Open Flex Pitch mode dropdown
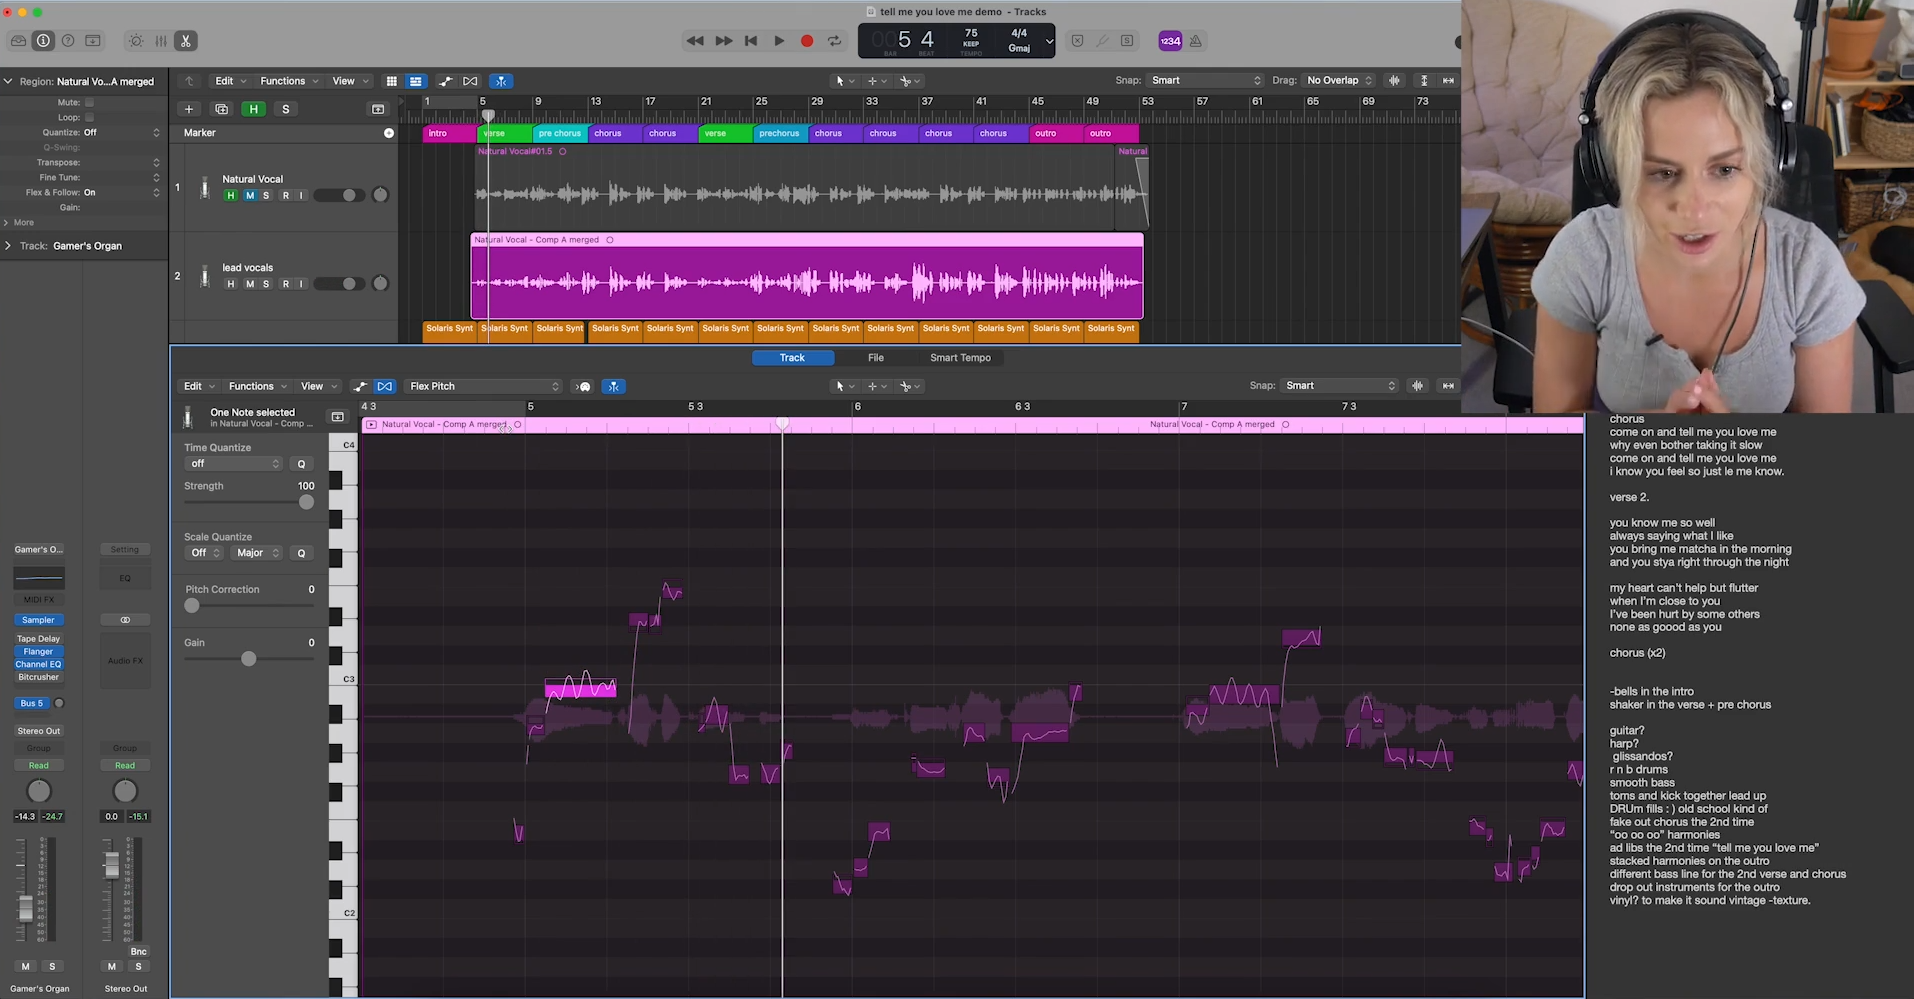Viewport: 1914px width, 999px height. tap(484, 386)
